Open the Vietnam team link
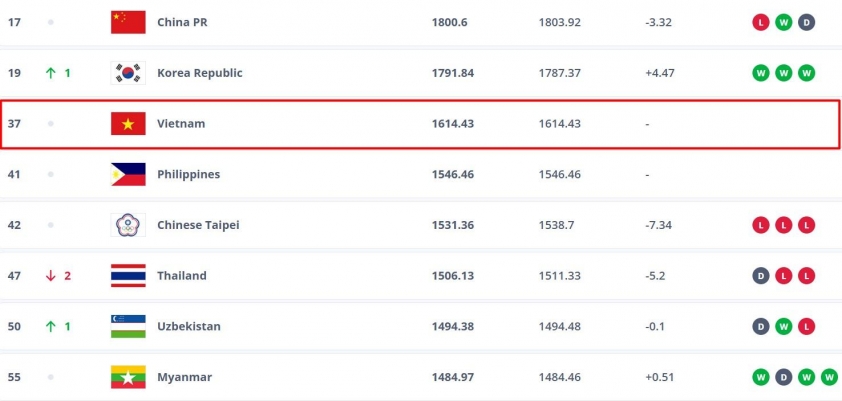Image resolution: width=842 pixels, height=401 pixels. tap(181, 123)
